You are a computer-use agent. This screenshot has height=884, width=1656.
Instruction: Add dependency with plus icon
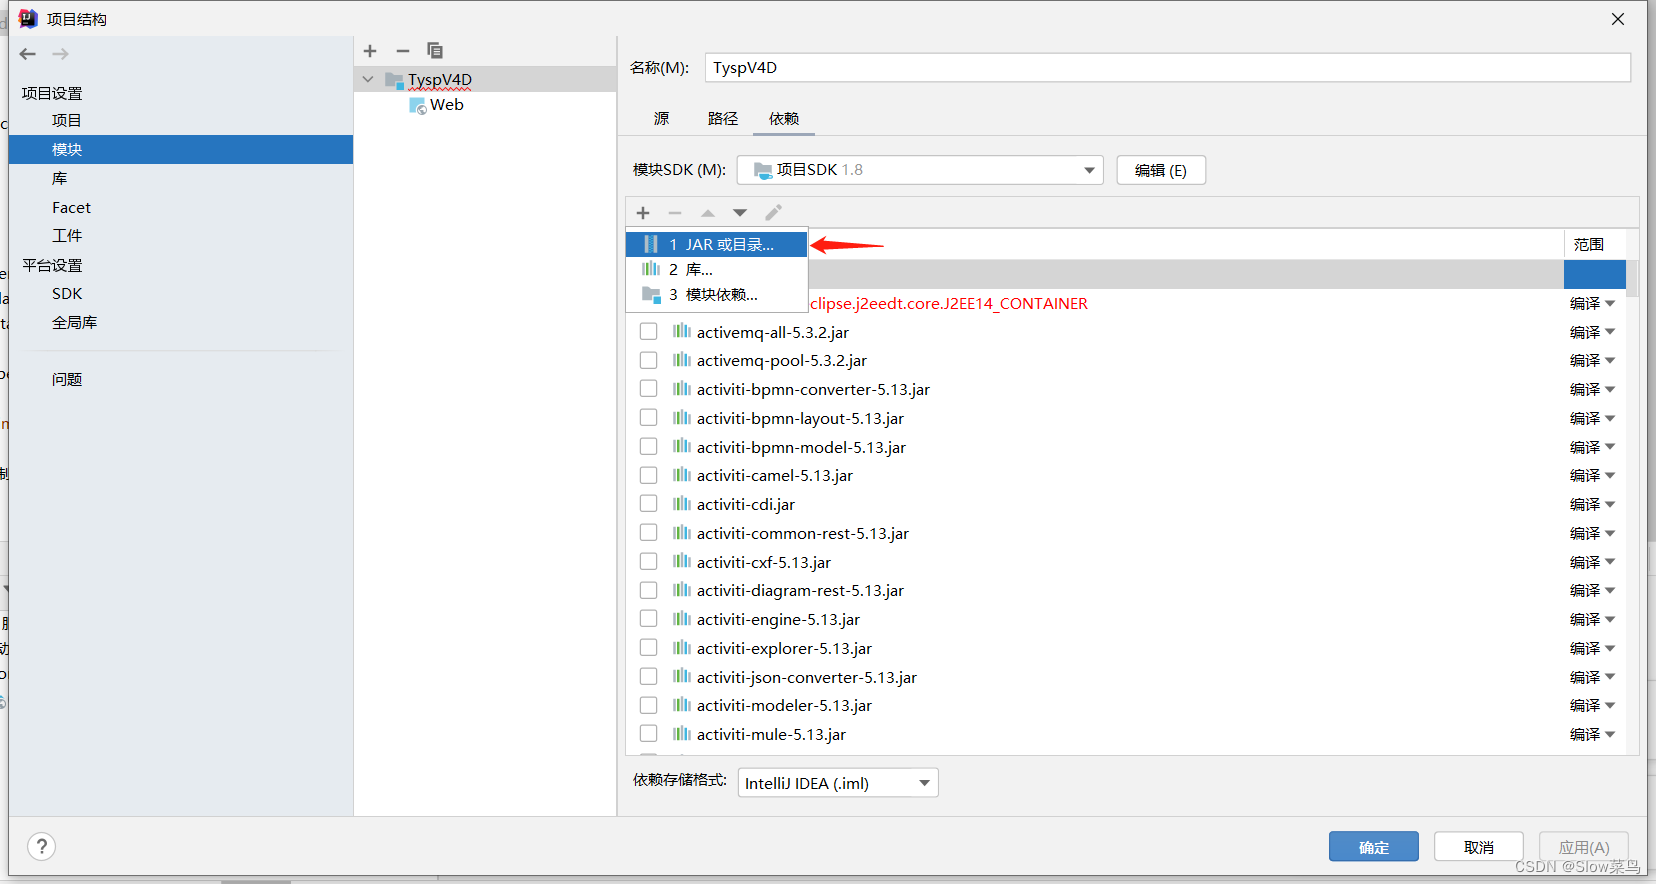click(x=643, y=213)
